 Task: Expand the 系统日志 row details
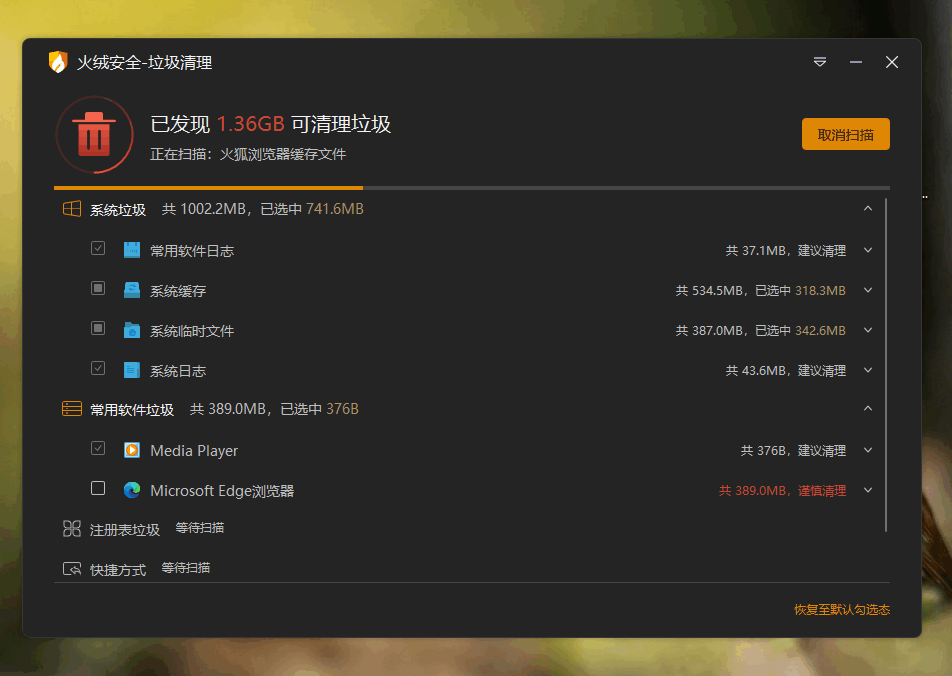click(x=867, y=370)
